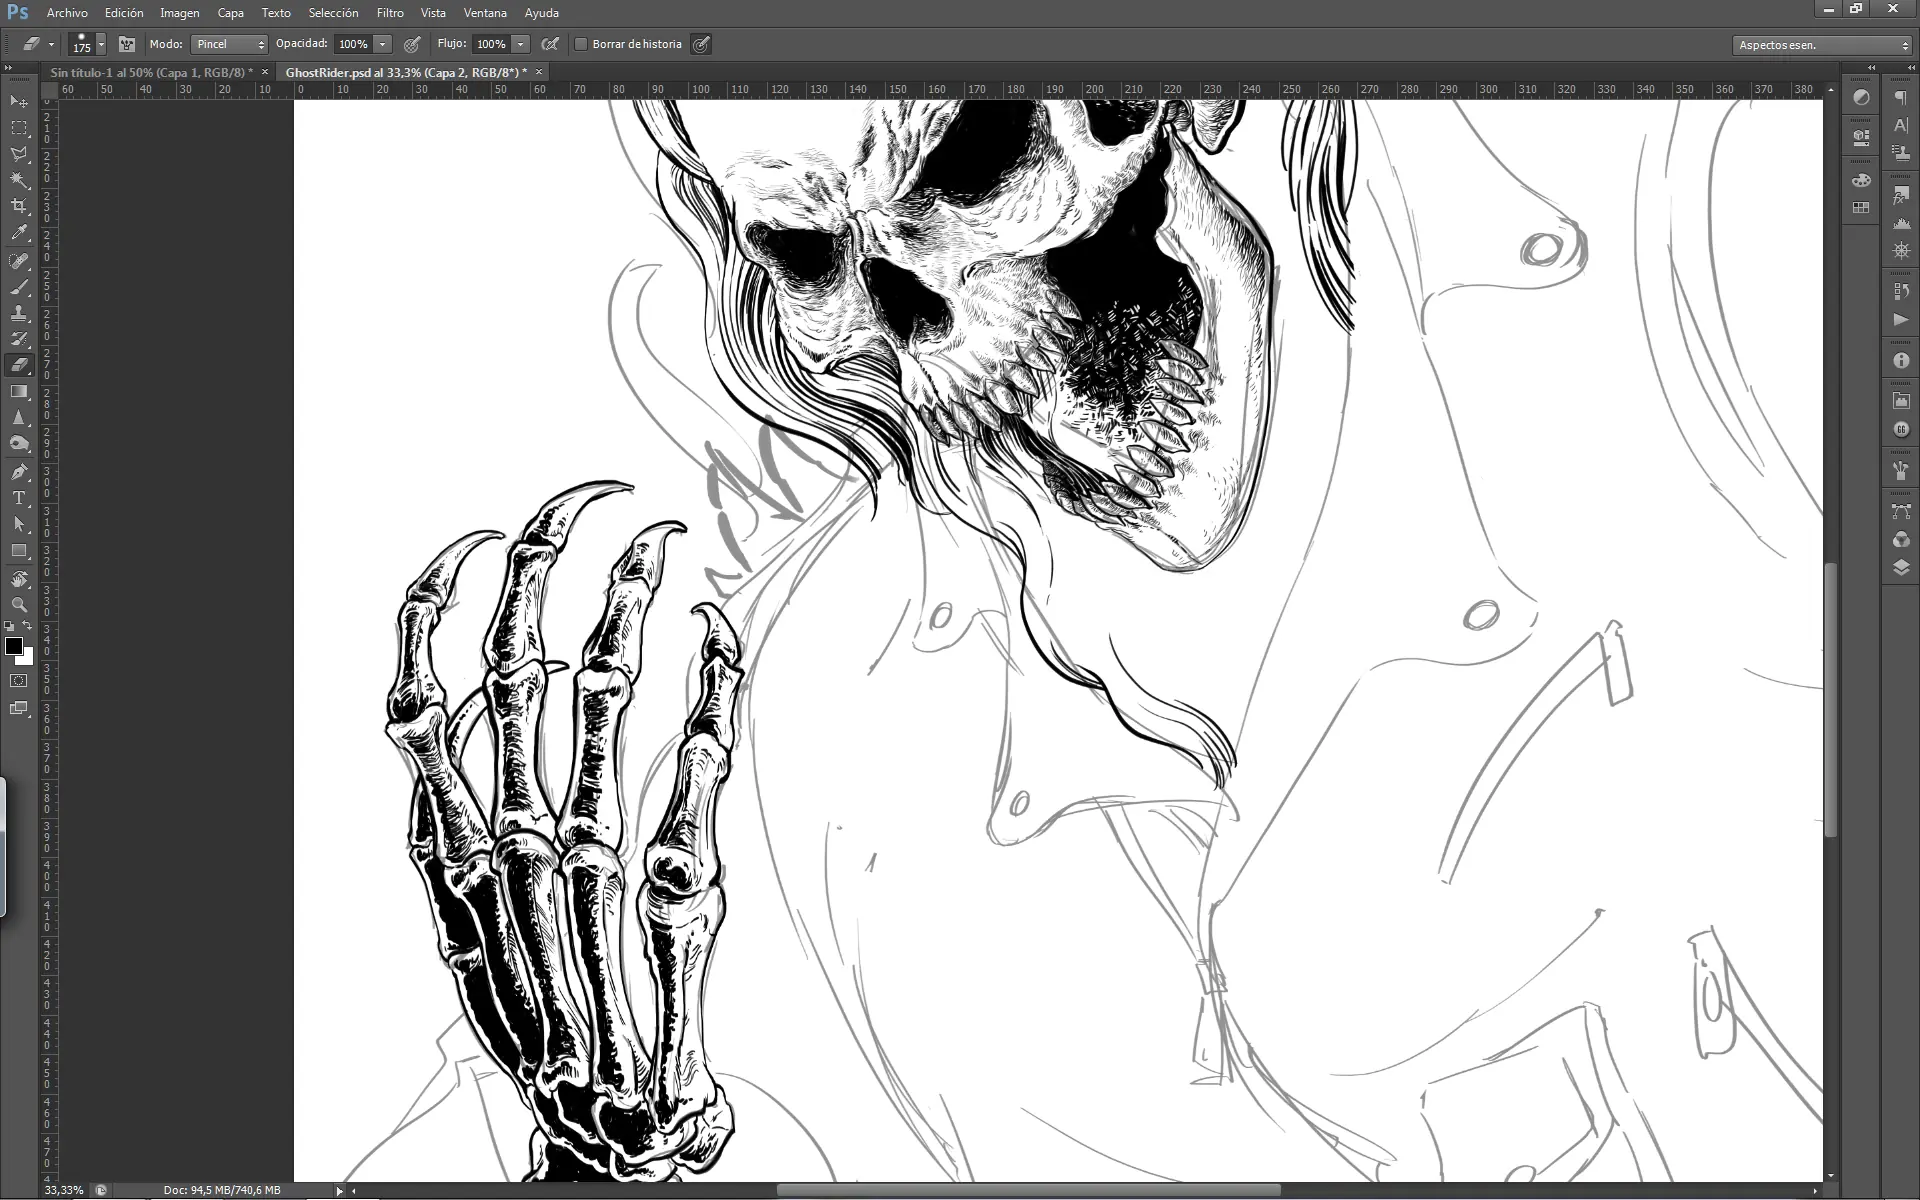Open status bar info arrow menu

tap(339, 1190)
